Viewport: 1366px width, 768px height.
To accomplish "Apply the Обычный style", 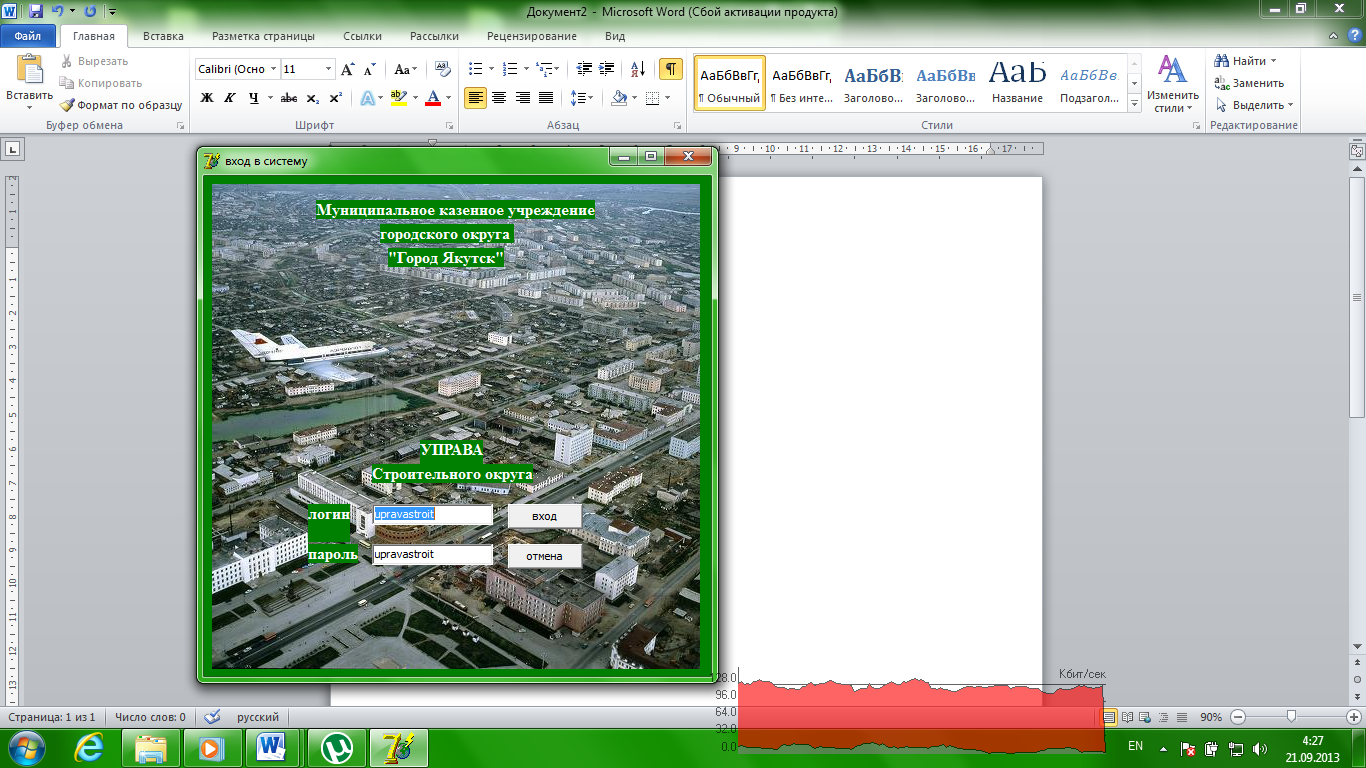I will 730,83.
